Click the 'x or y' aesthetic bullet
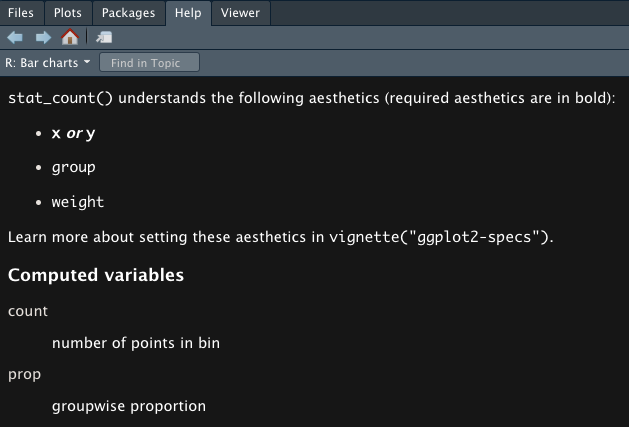 74,133
